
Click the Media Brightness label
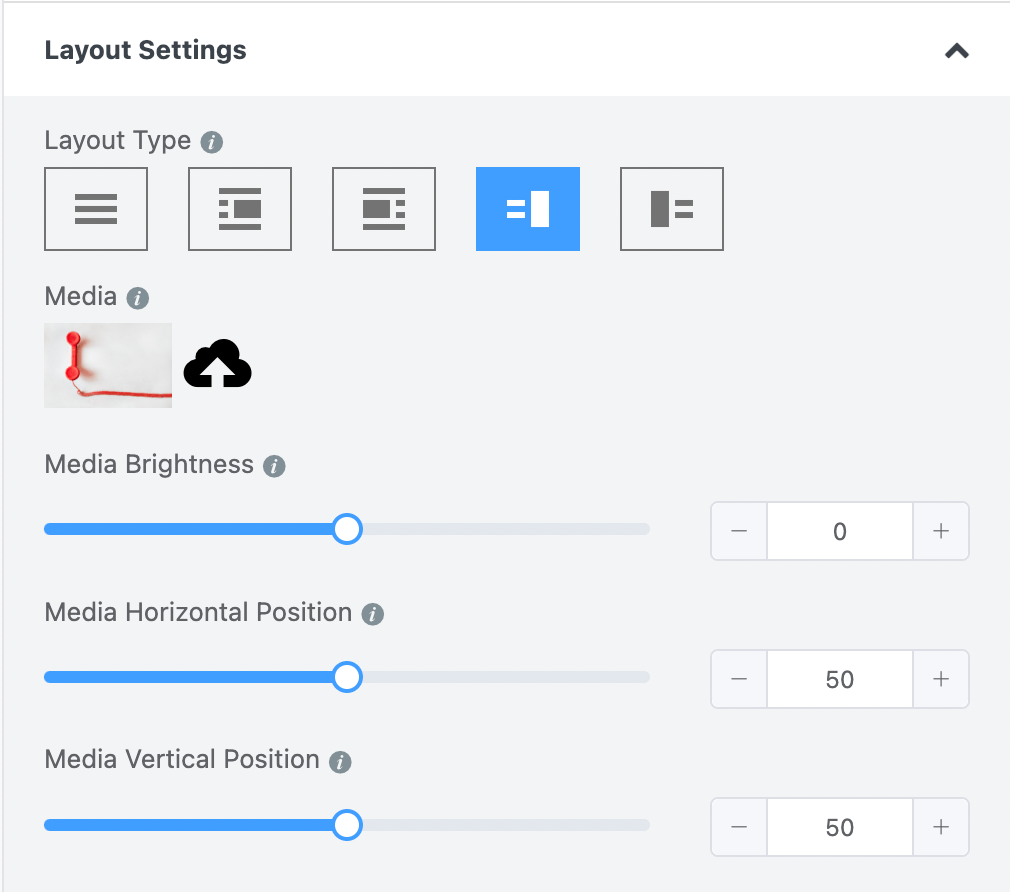(x=149, y=464)
